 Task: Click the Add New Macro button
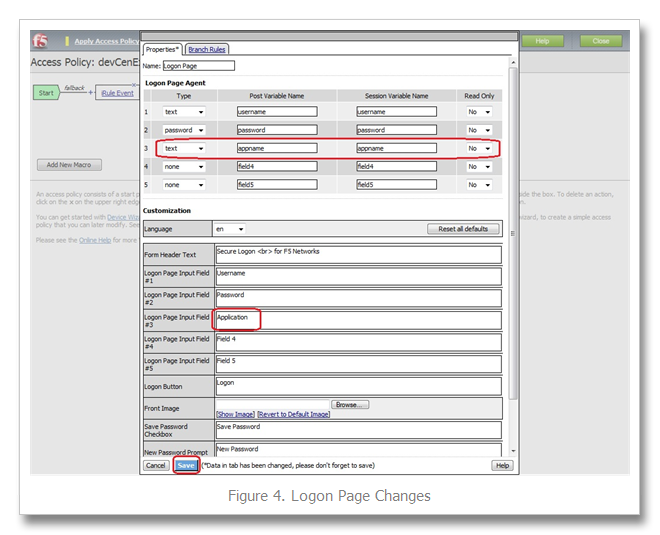click(69, 165)
